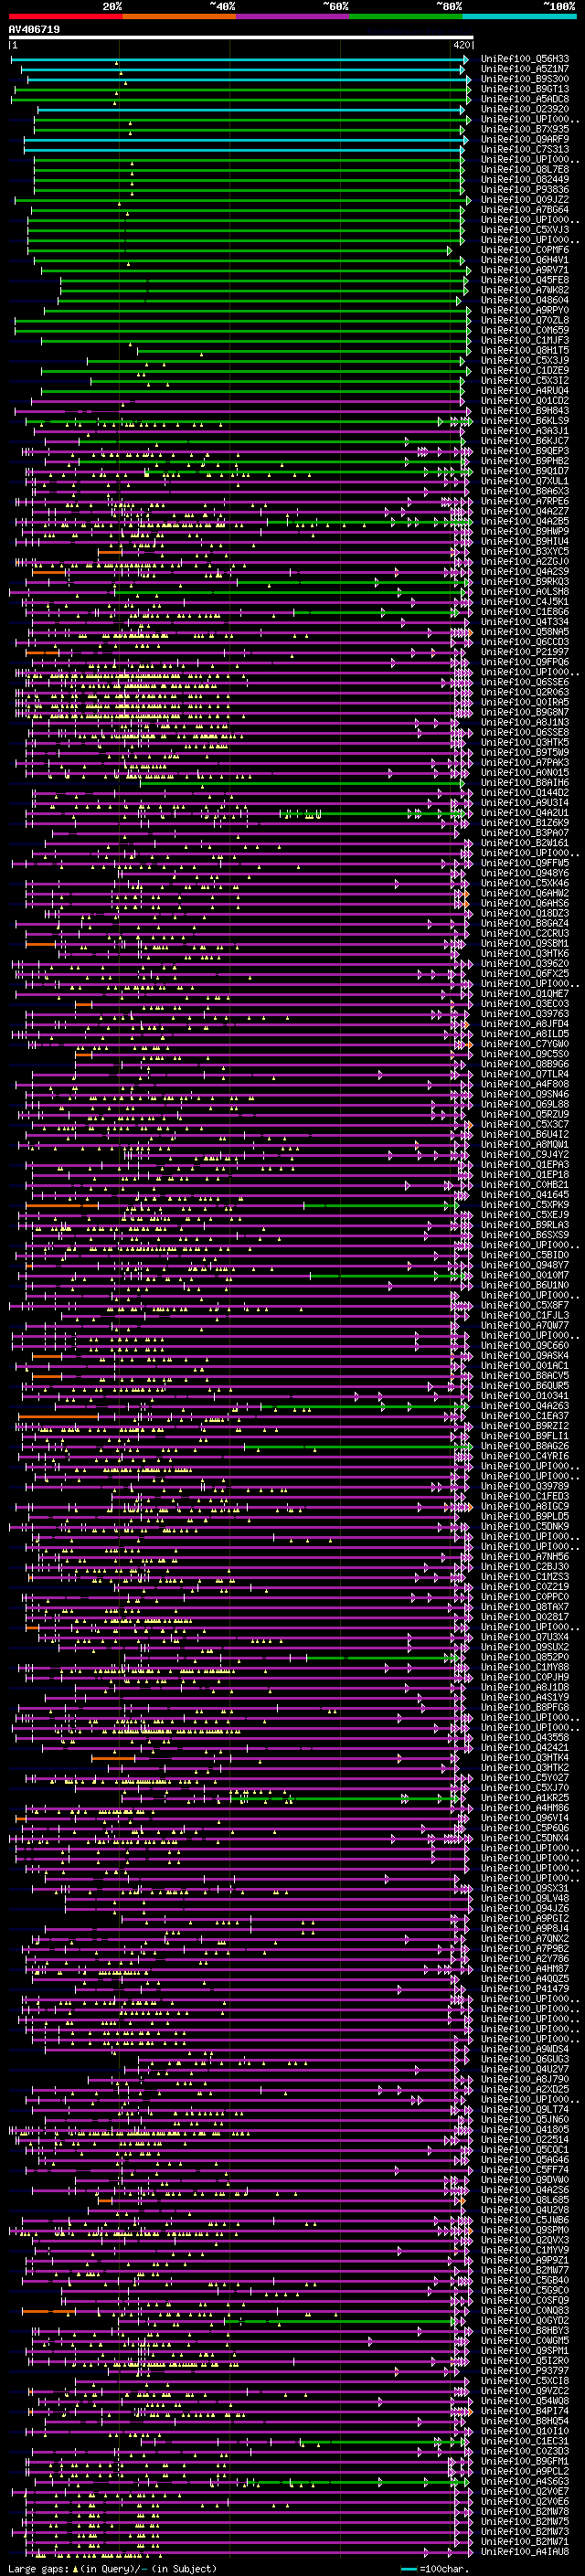Select hit label UniRef100_B7X935
This screenshot has height=2576, width=585.
click(525, 129)
